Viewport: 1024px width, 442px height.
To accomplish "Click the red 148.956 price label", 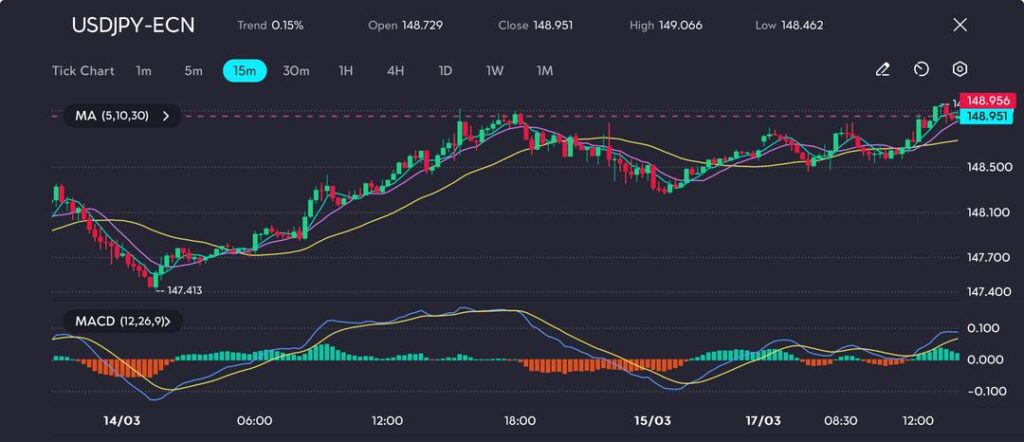I will [x=986, y=102].
